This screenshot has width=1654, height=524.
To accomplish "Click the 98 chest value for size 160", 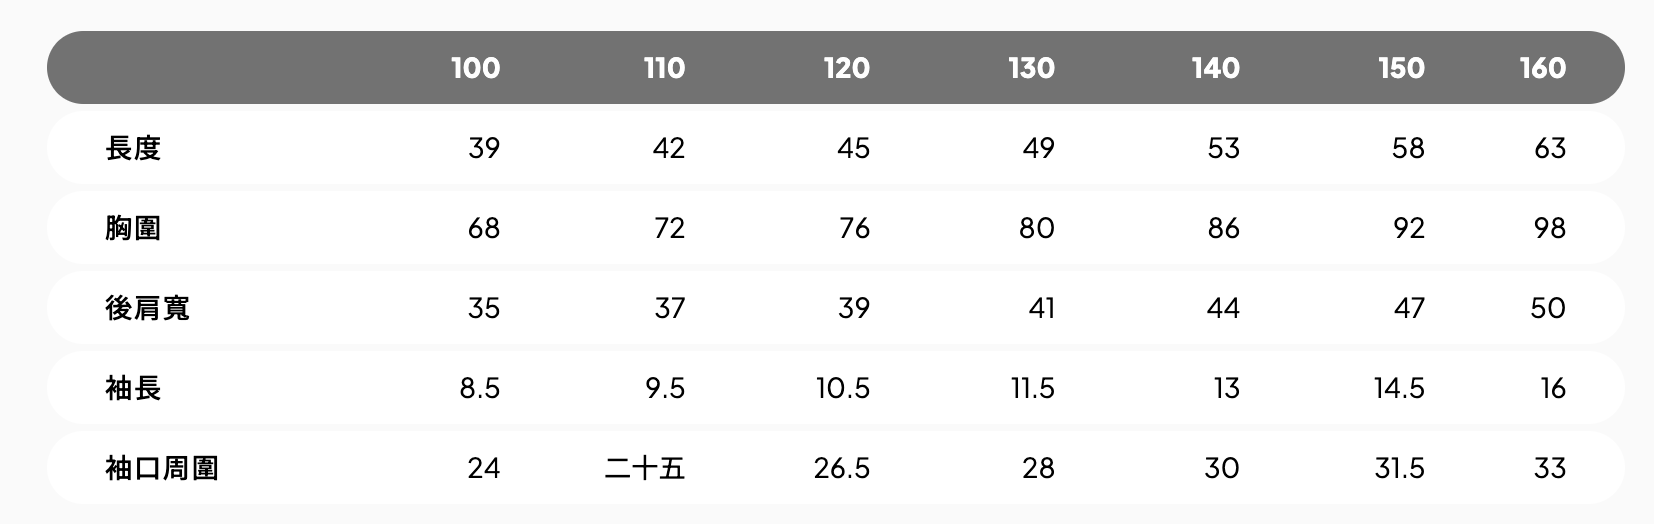I will pyautogui.click(x=1549, y=228).
